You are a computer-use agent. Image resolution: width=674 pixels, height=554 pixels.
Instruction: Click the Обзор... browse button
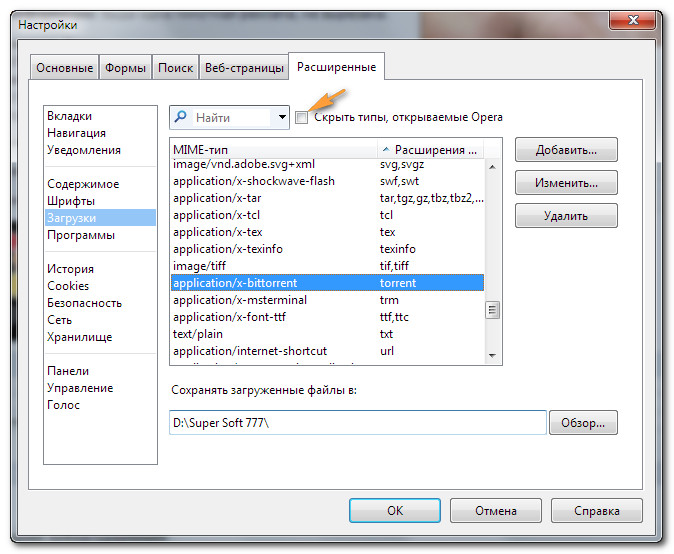pos(583,423)
